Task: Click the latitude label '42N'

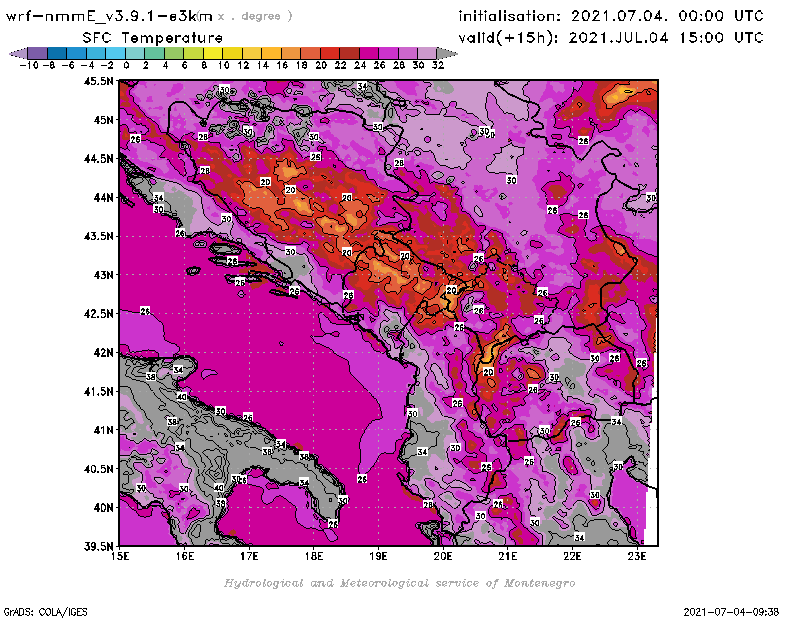Action: pyautogui.click(x=103, y=353)
